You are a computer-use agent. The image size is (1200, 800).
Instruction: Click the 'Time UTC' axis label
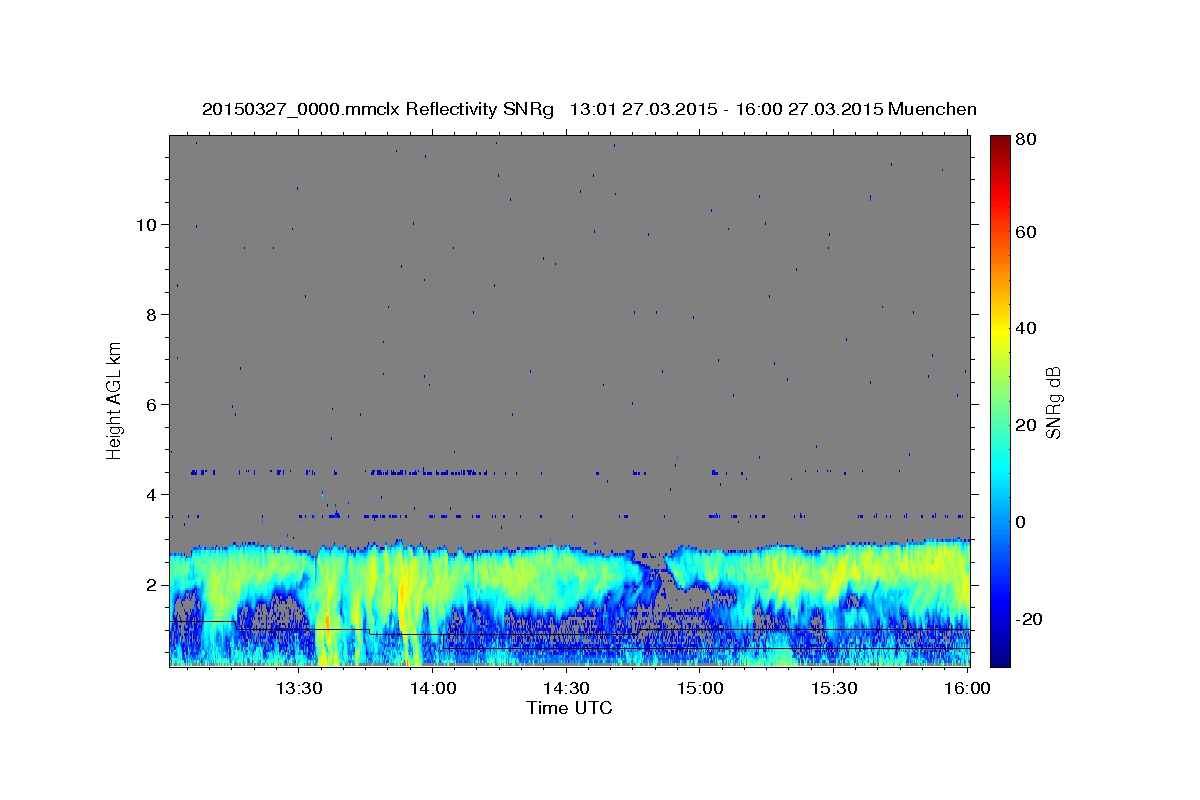click(569, 708)
